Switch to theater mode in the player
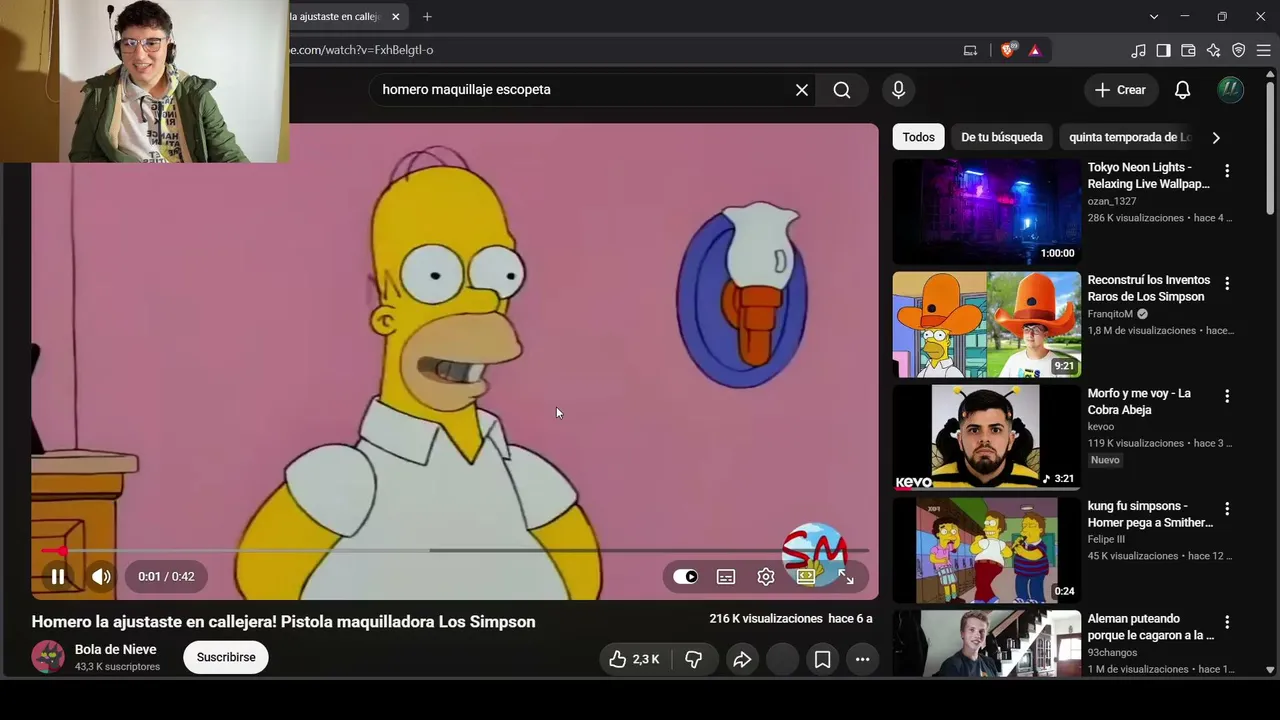 tap(806, 577)
